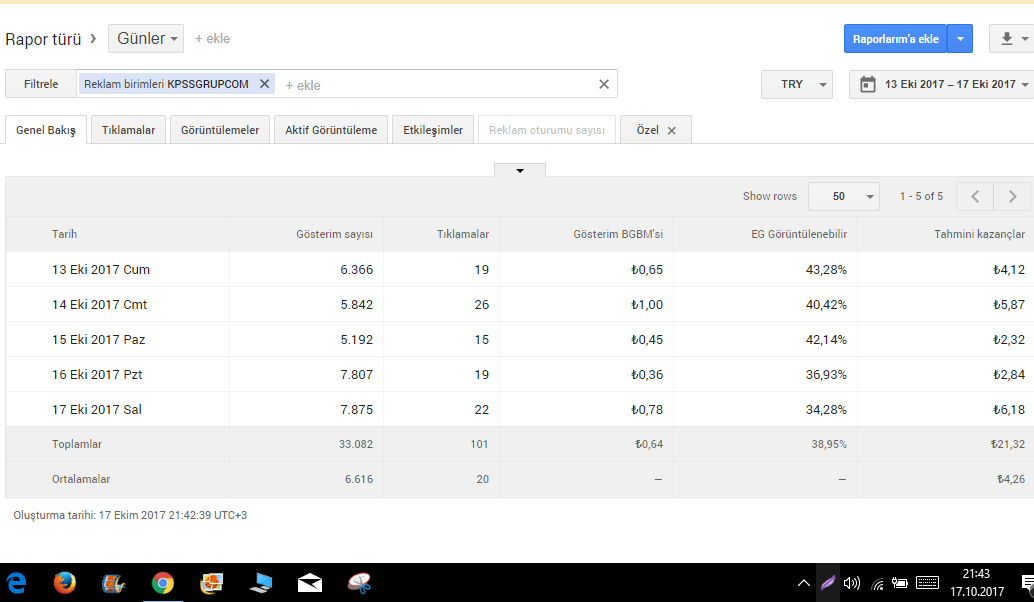This screenshot has width=1034, height=602.
Task: Click the feather icon in tray
Action: [x=828, y=583]
